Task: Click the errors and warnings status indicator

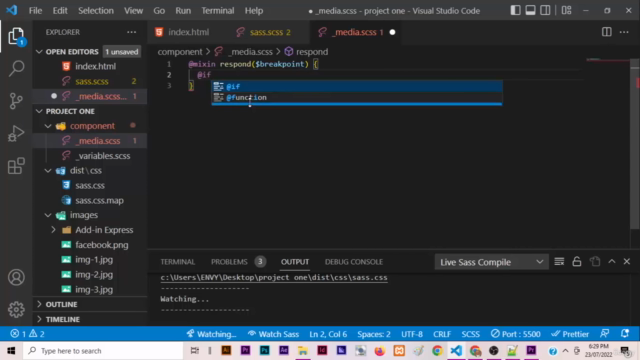Action: (28, 334)
